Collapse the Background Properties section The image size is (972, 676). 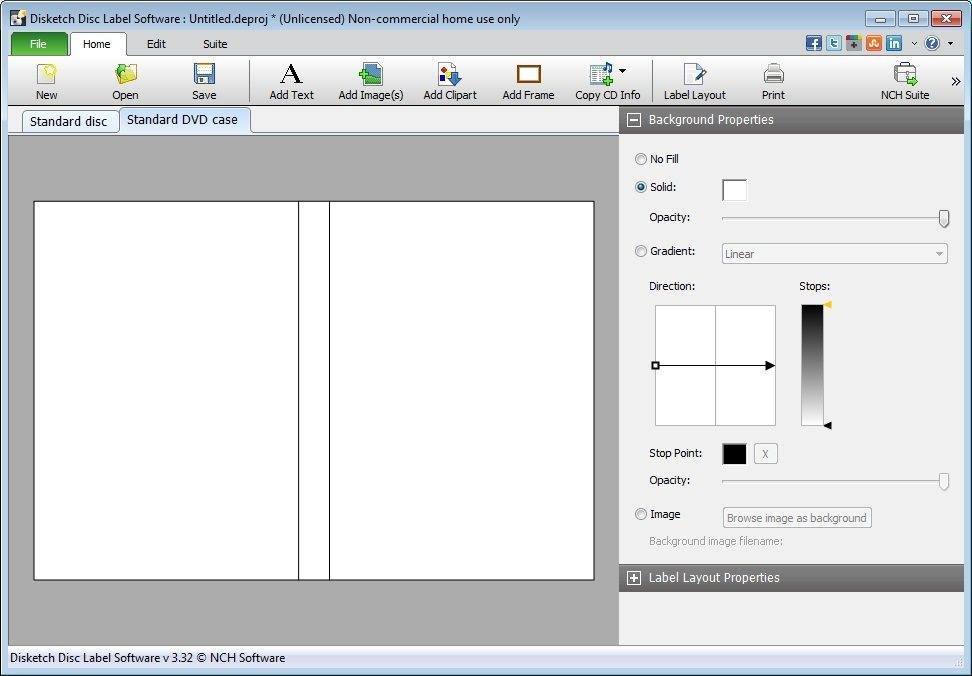click(634, 119)
